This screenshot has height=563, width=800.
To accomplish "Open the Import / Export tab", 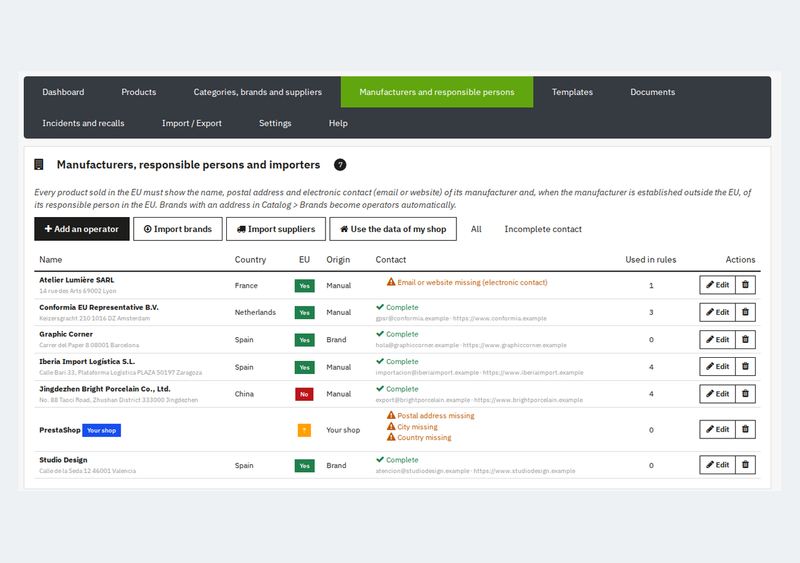I will tap(192, 123).
